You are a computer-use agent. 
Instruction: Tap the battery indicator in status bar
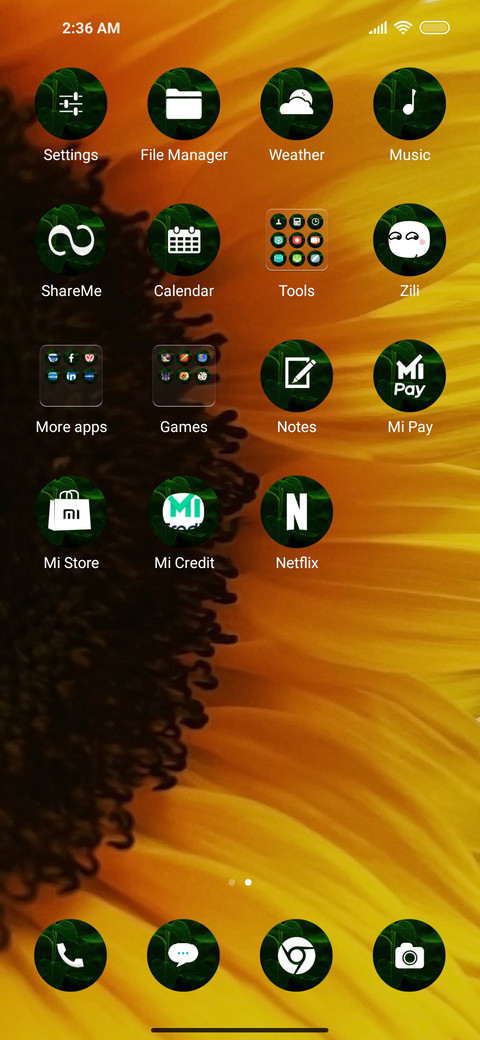435,28
